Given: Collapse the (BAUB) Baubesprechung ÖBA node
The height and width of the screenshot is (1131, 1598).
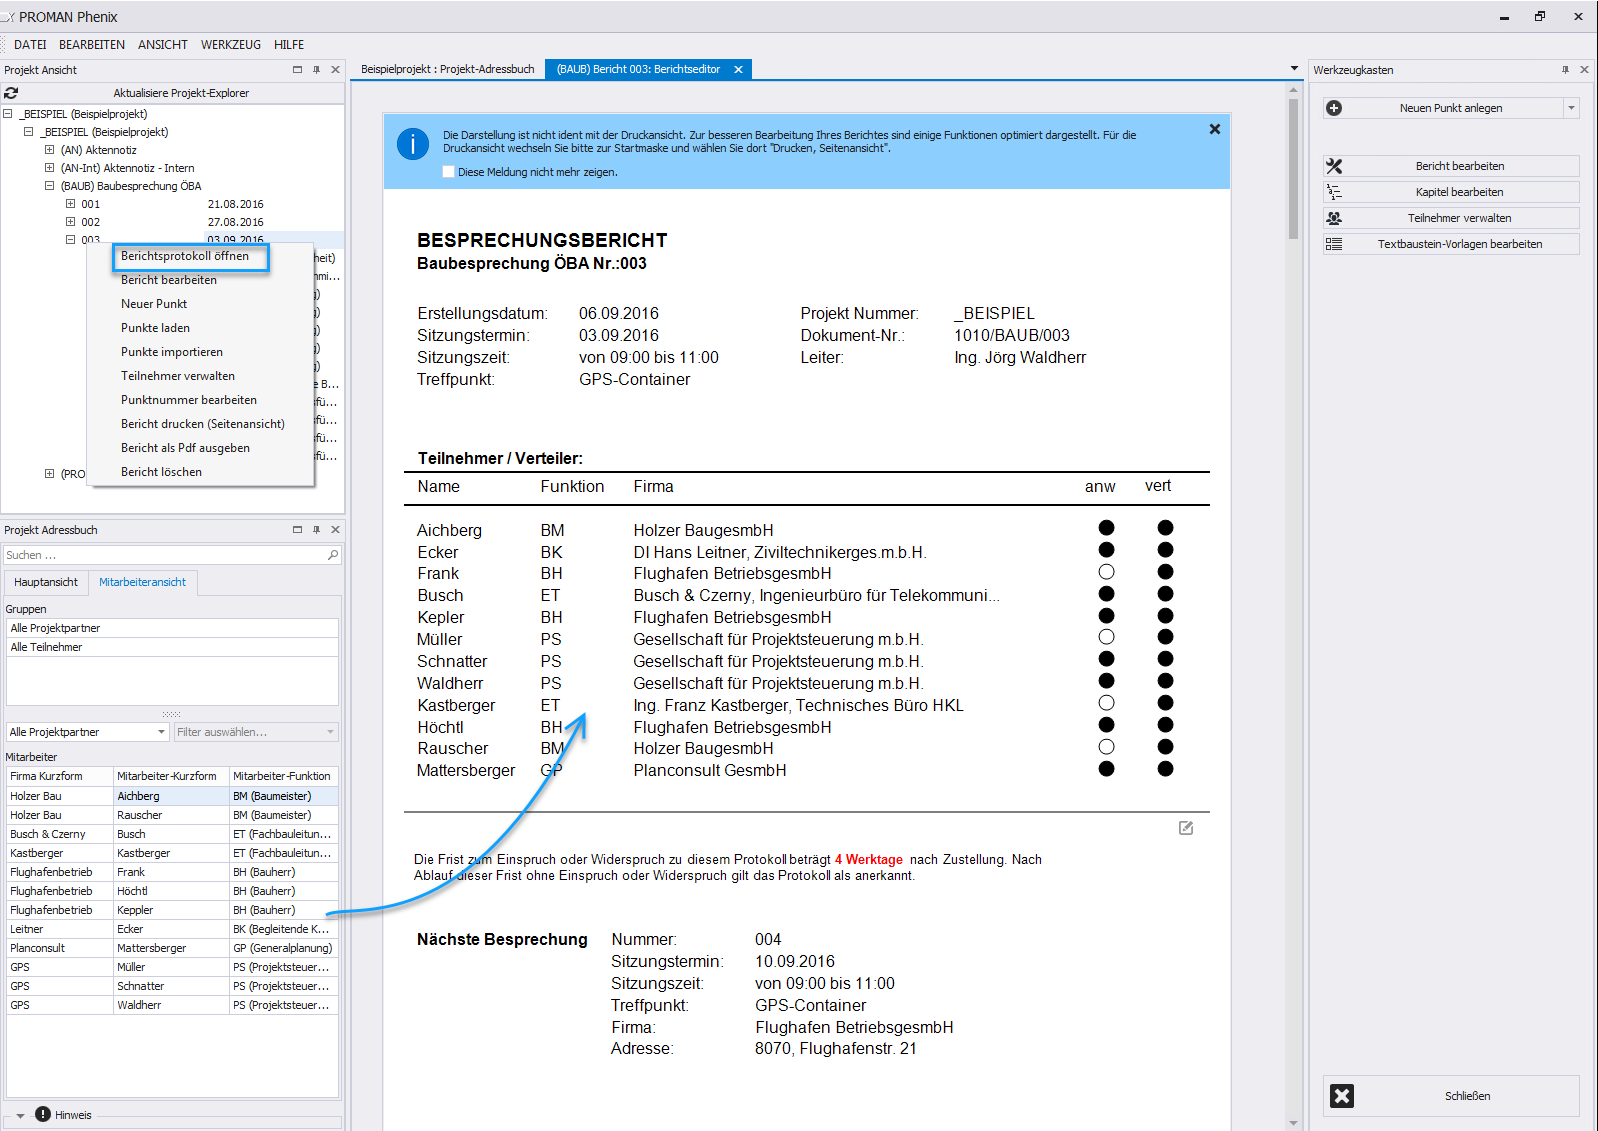Looking at the screenshot, I should pyautogui.click(x=49, y=186).
